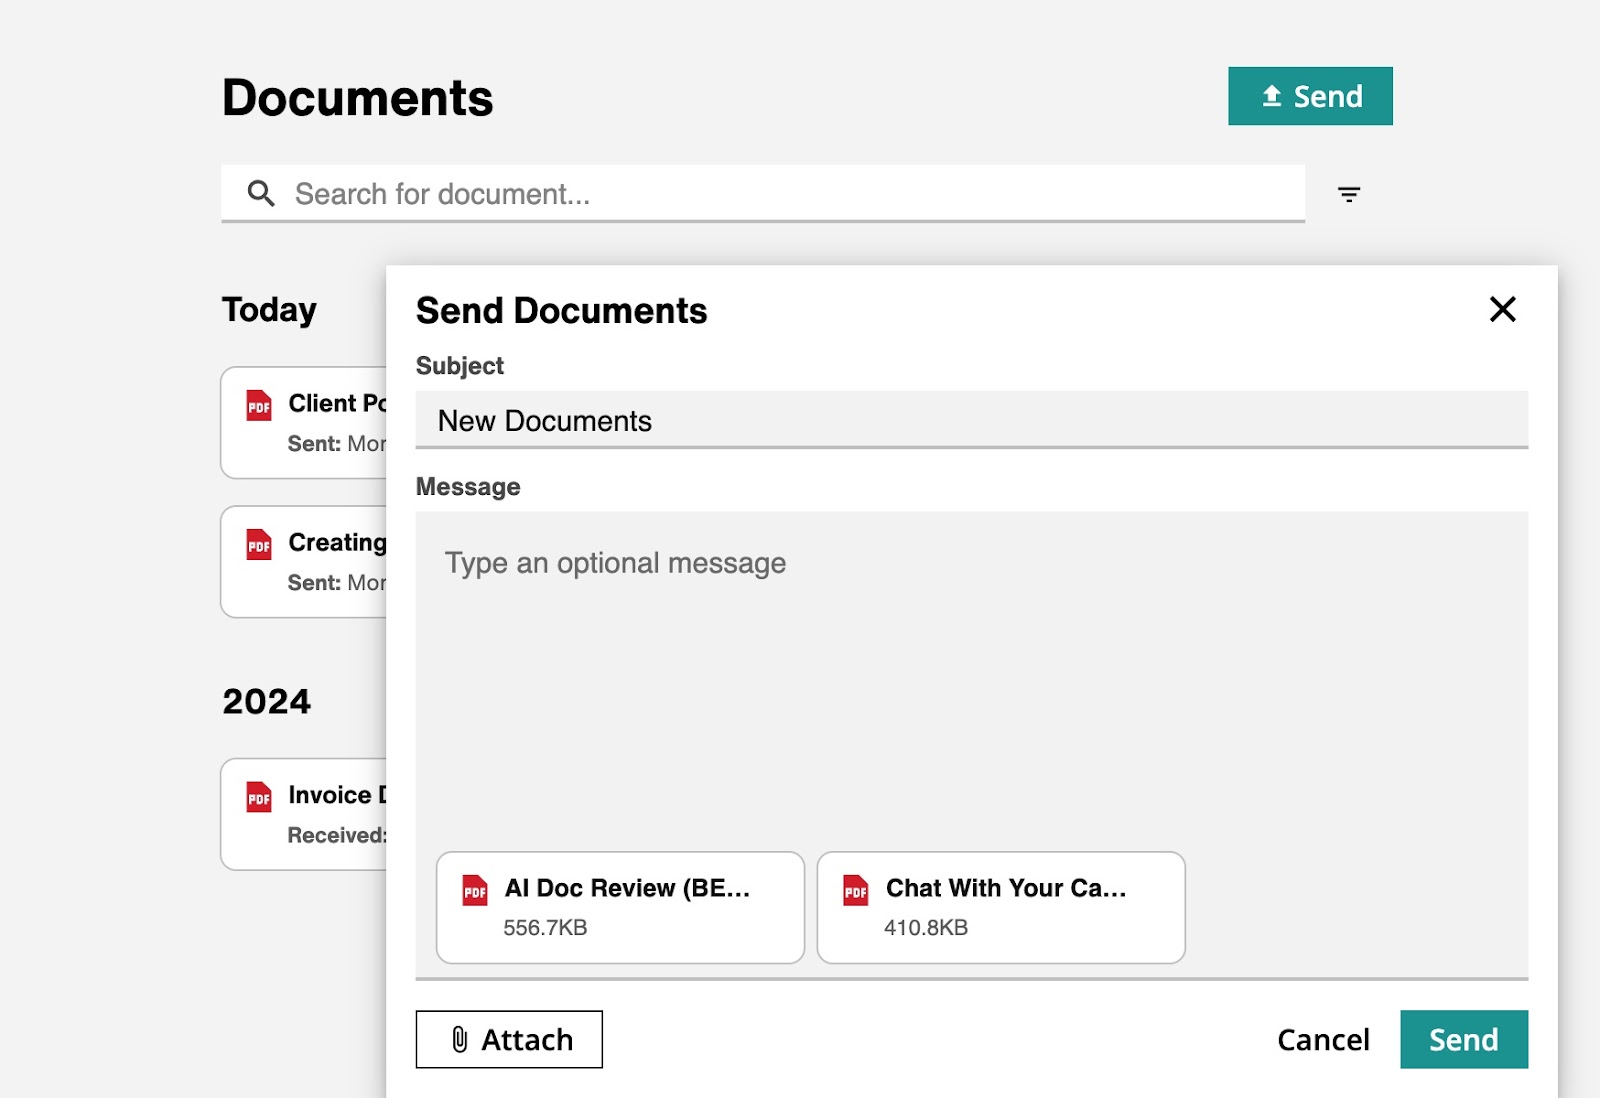This screenshot has height=1098, width=1600.
Task: Click the Attach button
Action: click(509, 1040)
